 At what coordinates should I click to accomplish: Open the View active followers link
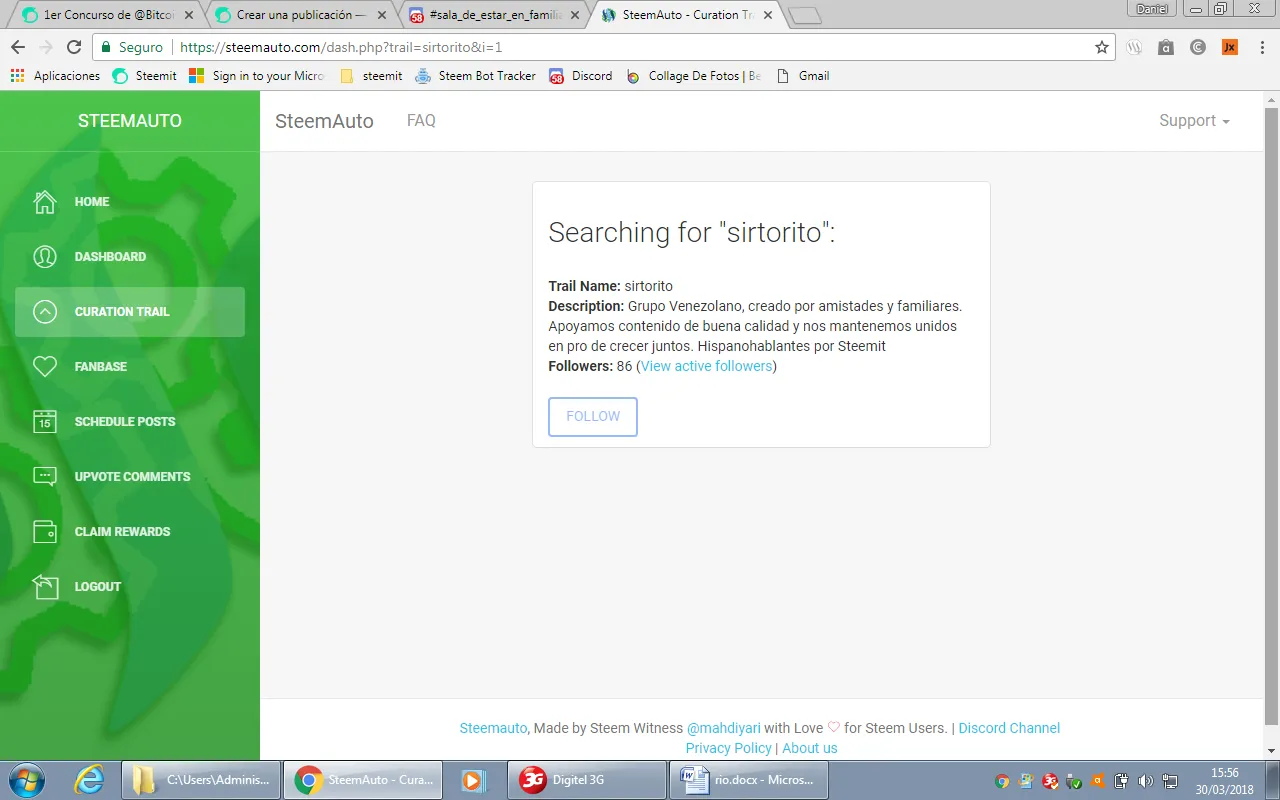707,366
